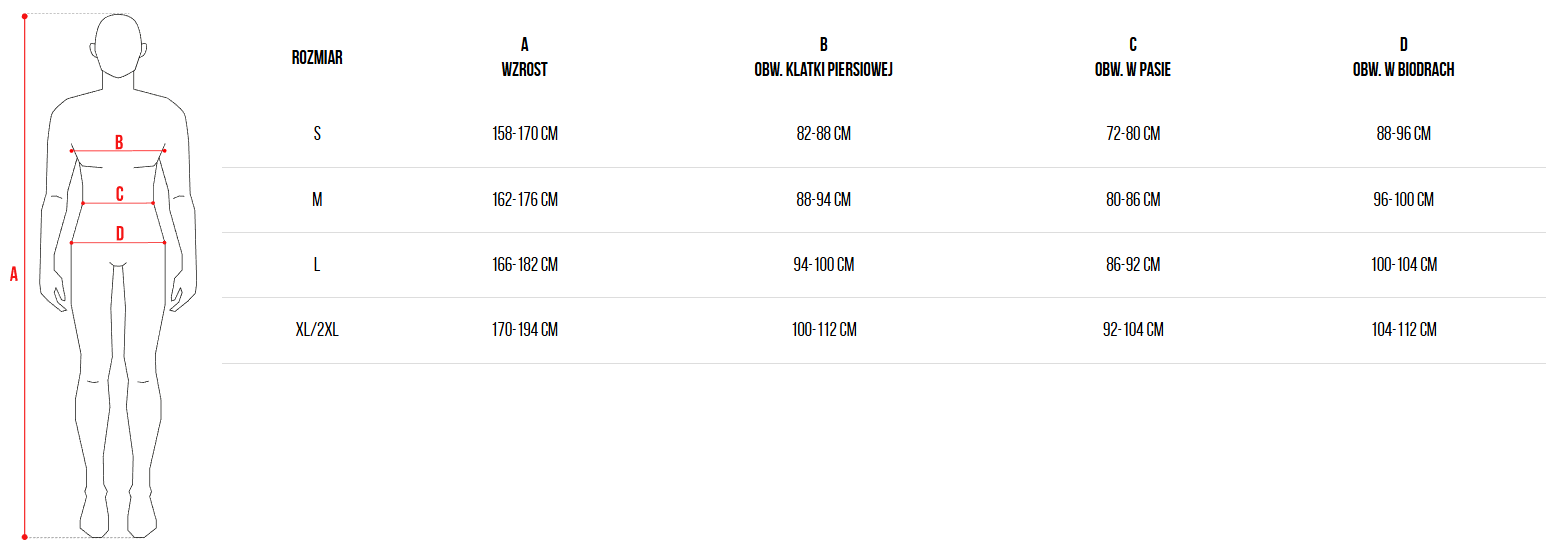Click the OBW. W PASIE header
Screen dimensions: 1546x550
[x=1133, y=70]
